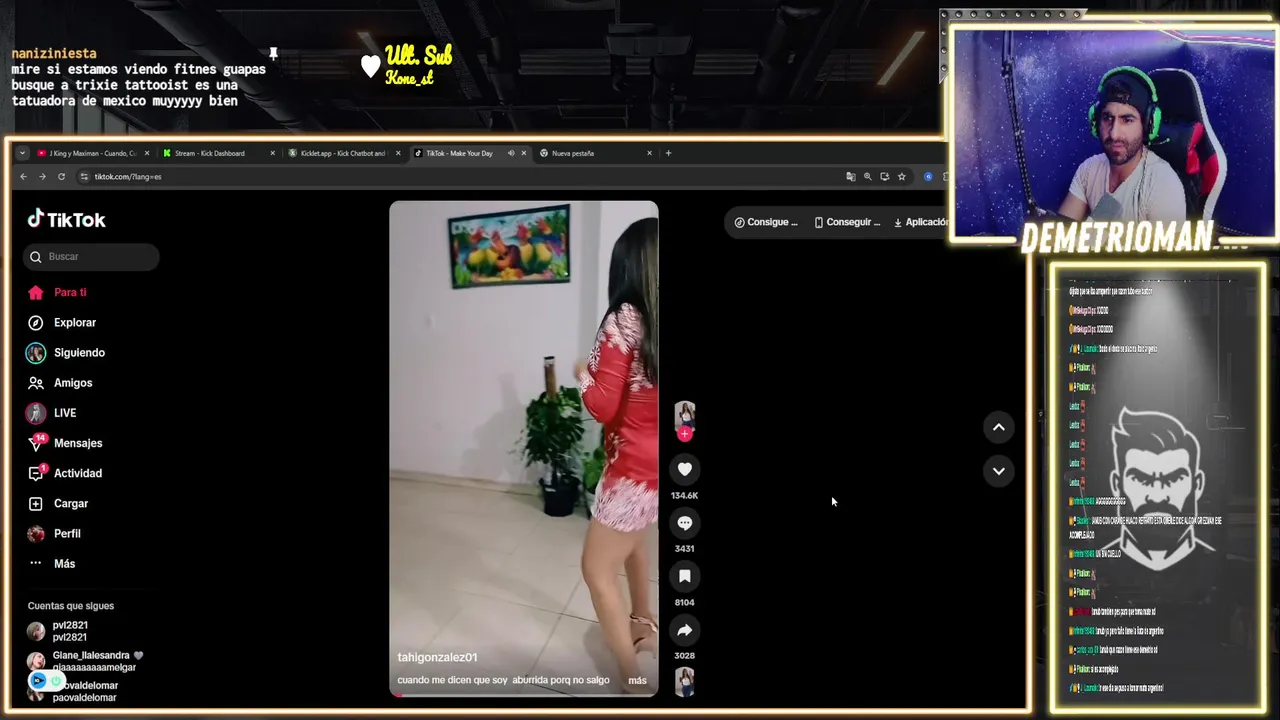Share the video using arrow icon
The height and width of the screenshot is (720, 1280).
coord(684,630)
